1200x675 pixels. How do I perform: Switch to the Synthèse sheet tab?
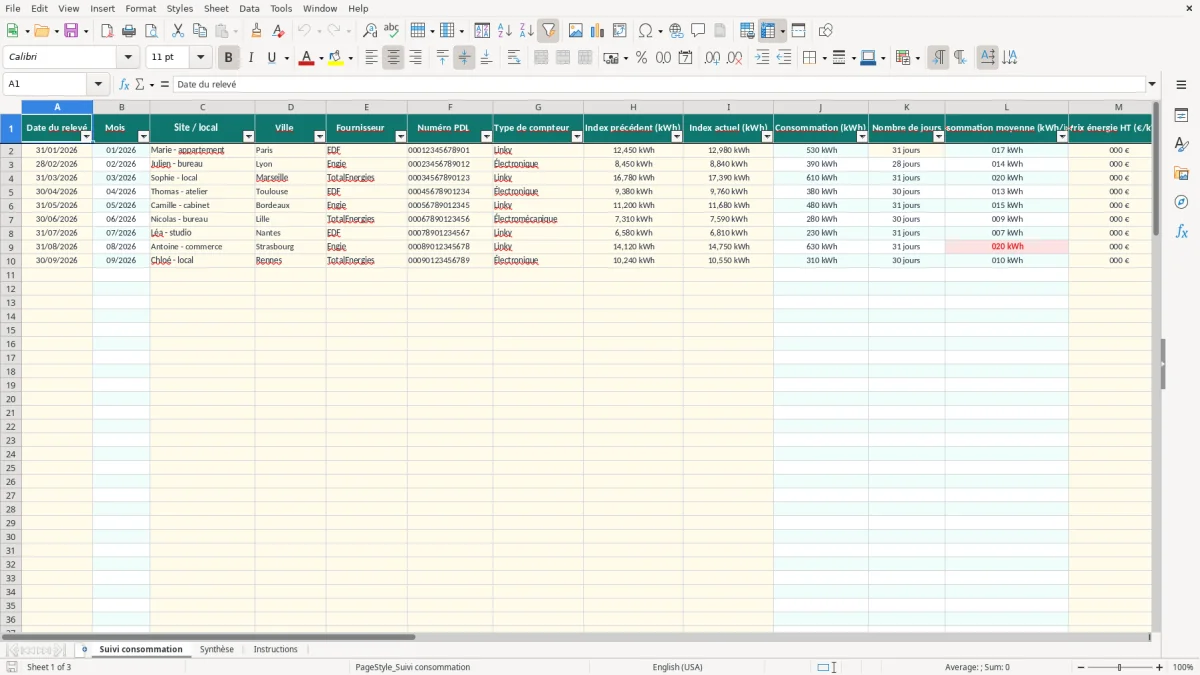point(216,649)
